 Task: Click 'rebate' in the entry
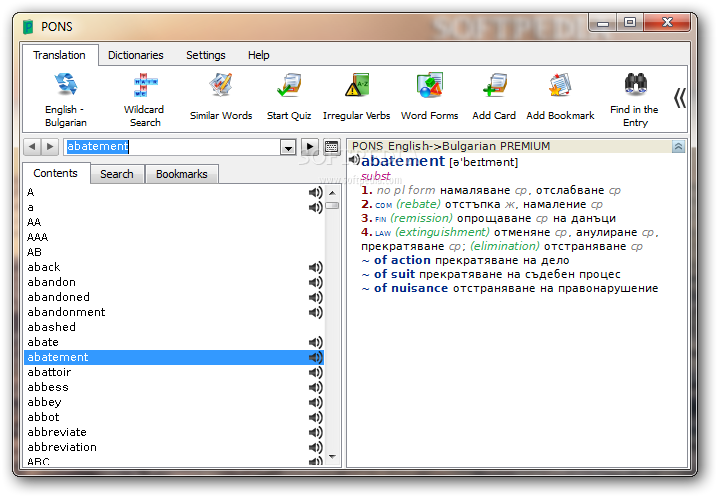coord(419,204)
